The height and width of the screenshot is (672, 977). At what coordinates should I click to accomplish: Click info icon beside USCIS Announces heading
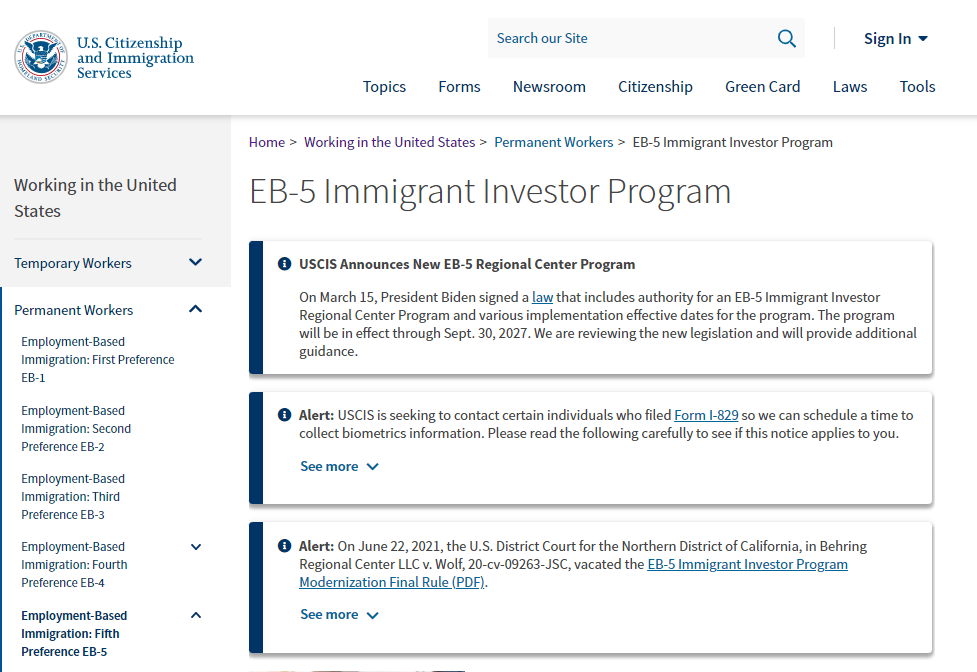pyautogui.click(x=284, y=264)
